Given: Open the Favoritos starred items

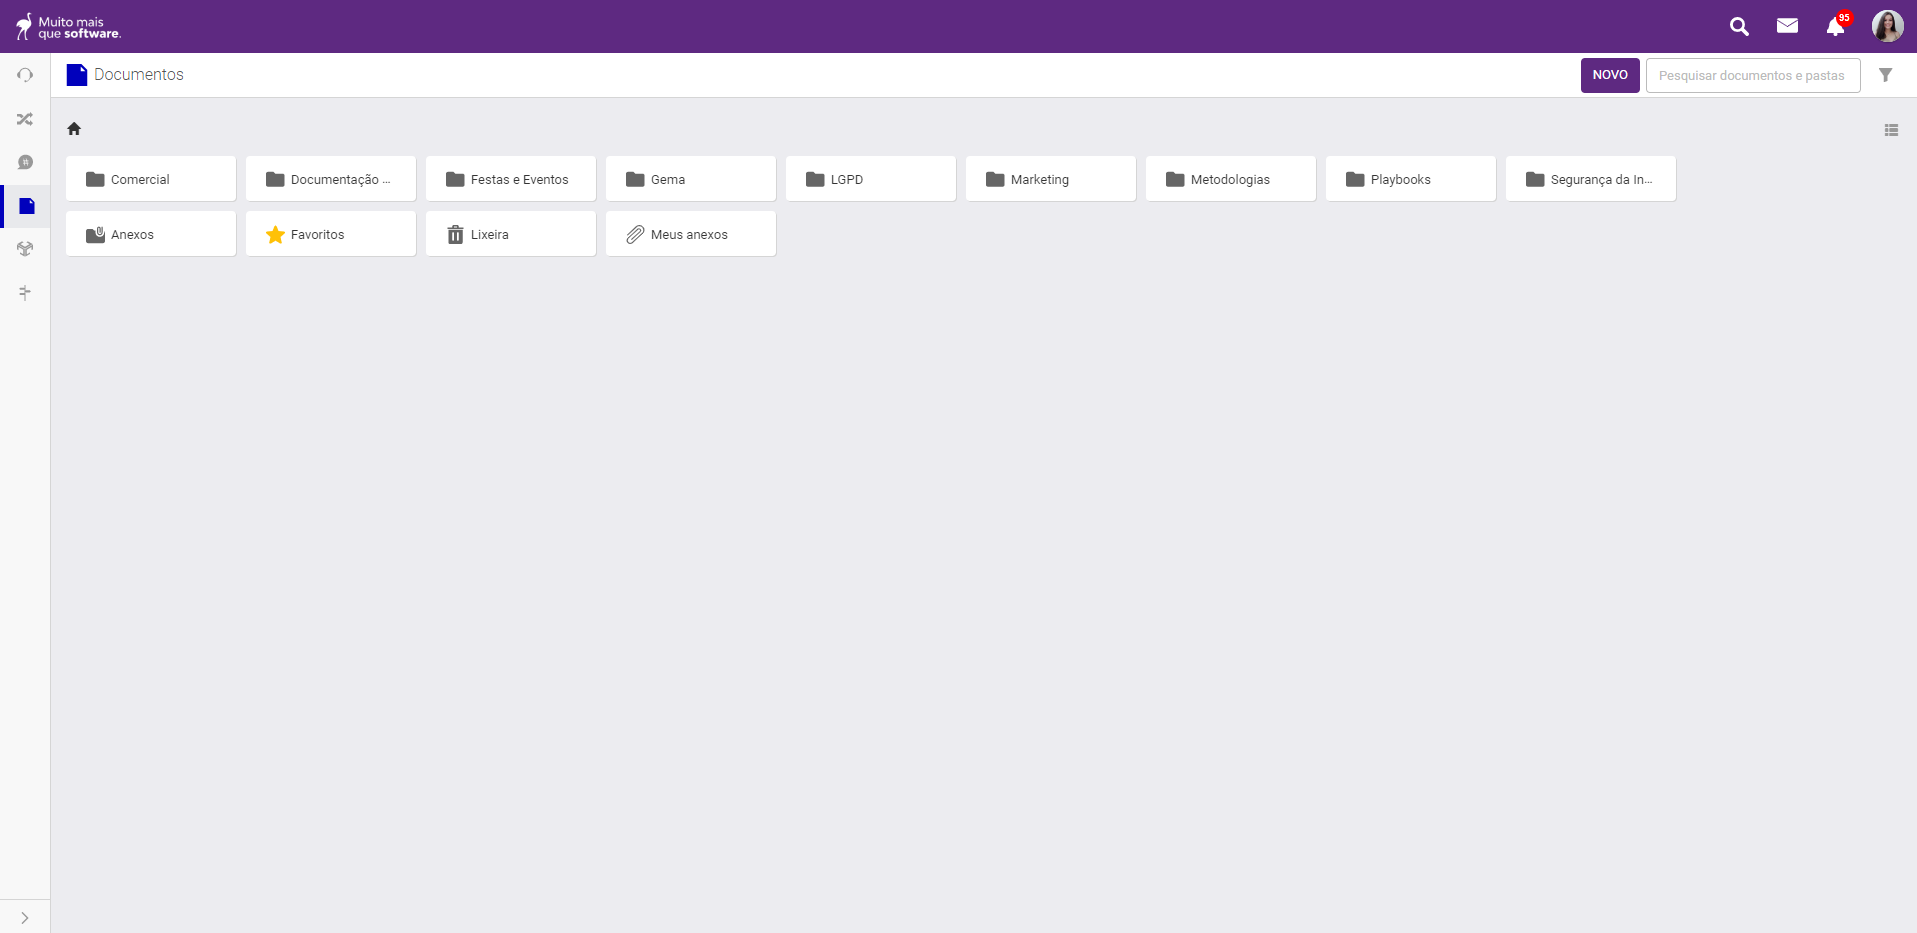Looking at the screenshot, I should [330, 234].
